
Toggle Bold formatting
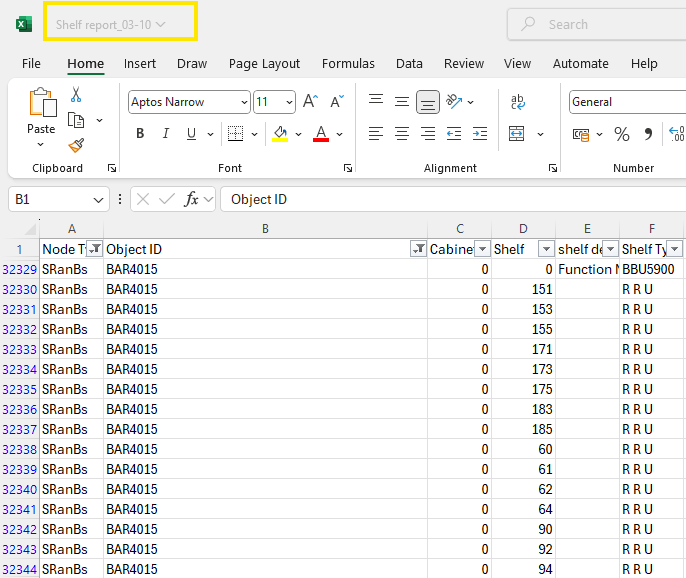(x=140, y=134)
